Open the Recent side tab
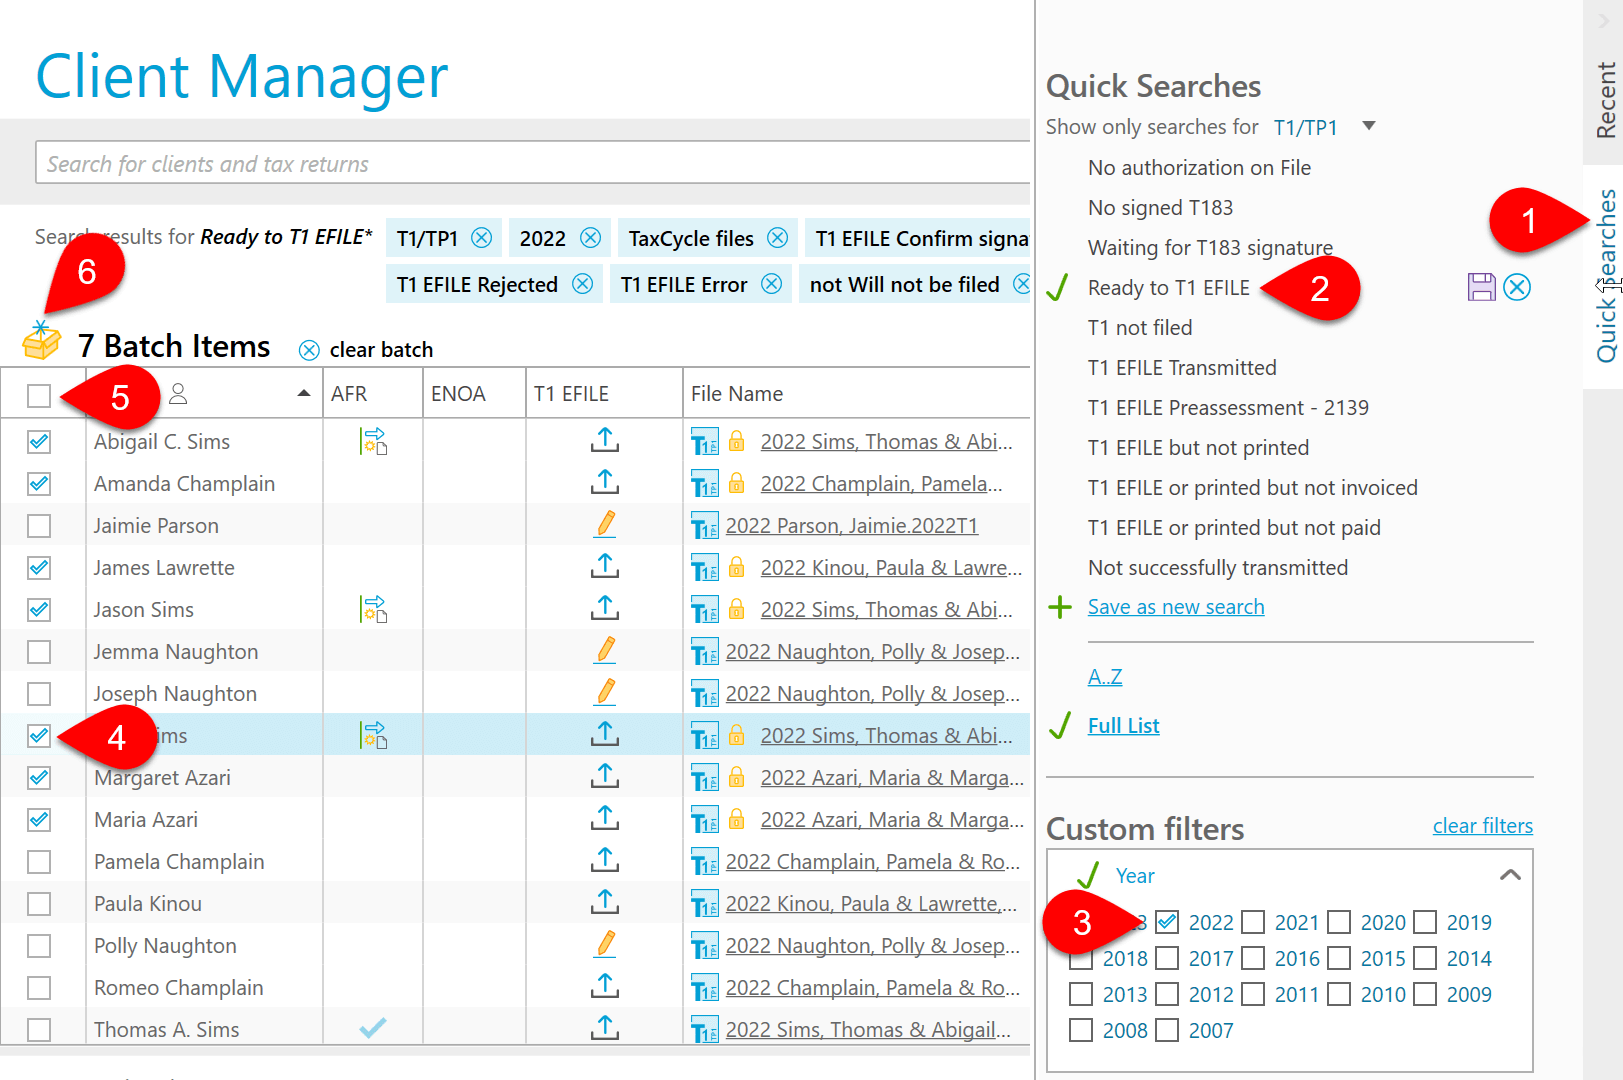The width and height of the screenshot is (1623, 1080). (x=1604, y=99)
